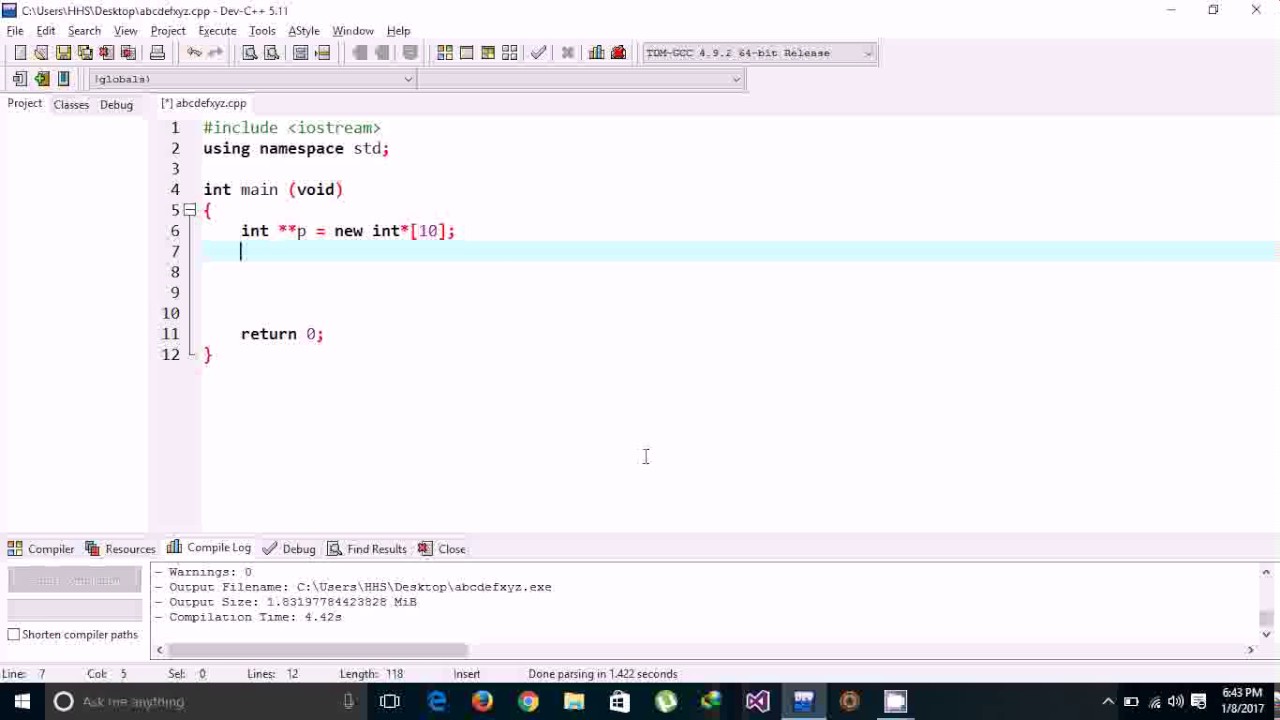Switch to bottom Debug tab
This screenshot has height=720, width=1280.
(289, 549)
